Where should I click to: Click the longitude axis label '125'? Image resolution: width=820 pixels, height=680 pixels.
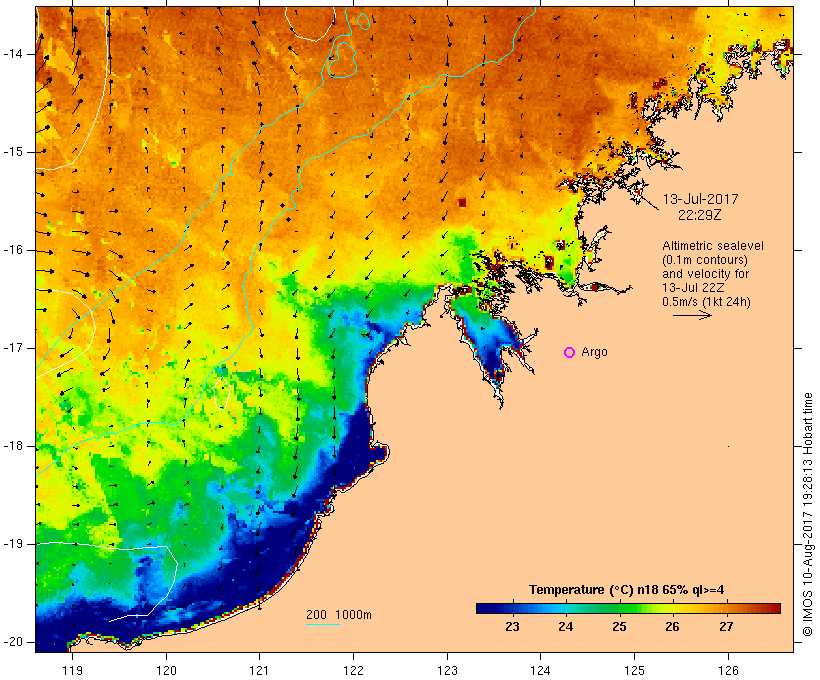(634, 670)
